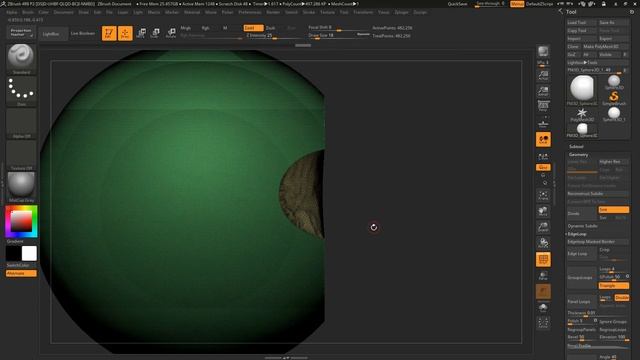This screenshot has height=360, width=640.
Task: Toggle Live Boolean mode
Action: click(x=83, y=33)
